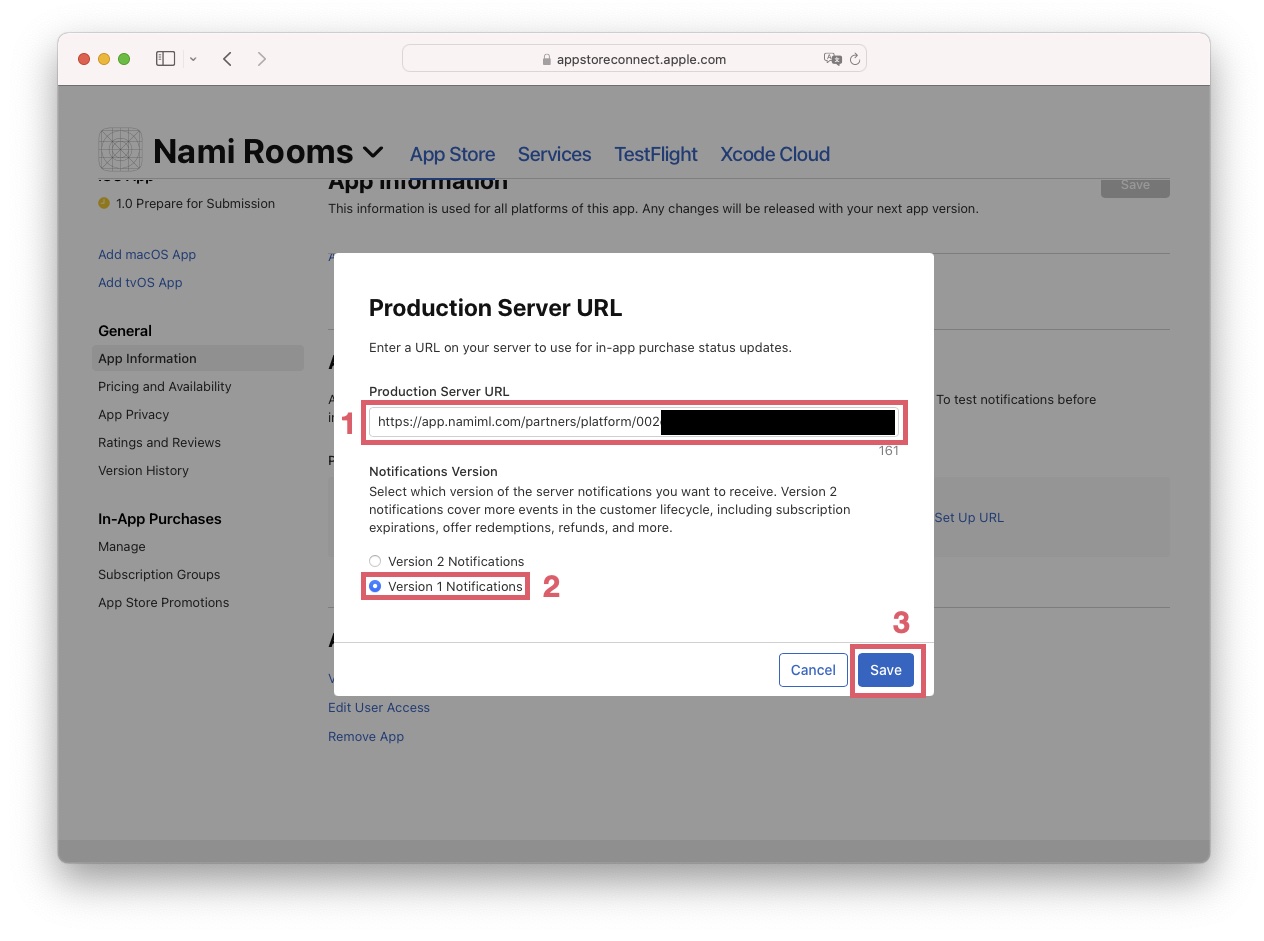Click the "In-App Purchases" sidebar heading

[160, 518]
